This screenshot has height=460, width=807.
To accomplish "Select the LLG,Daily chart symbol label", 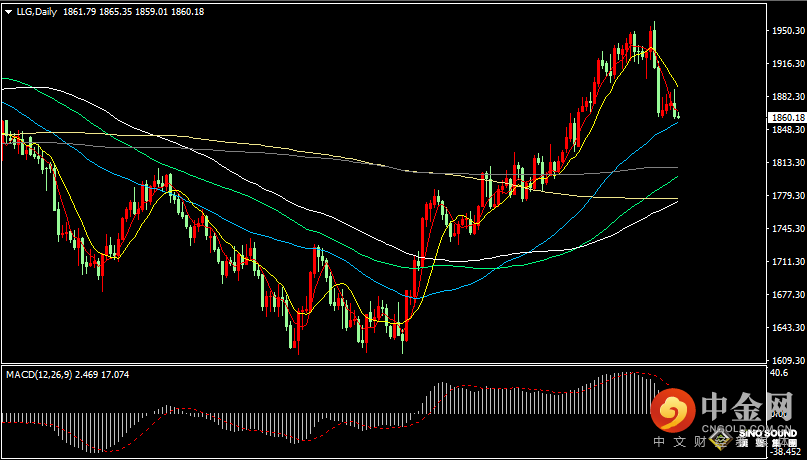I will (38, 11).
